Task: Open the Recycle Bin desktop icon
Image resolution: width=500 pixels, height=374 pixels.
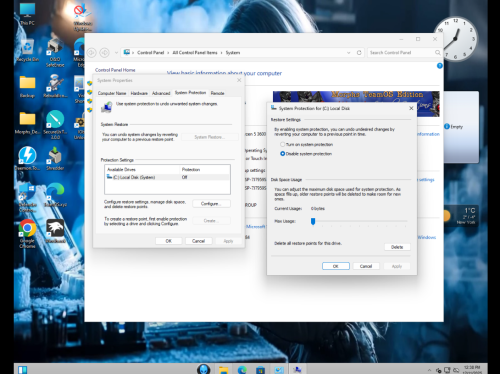Action: point(27,50)
